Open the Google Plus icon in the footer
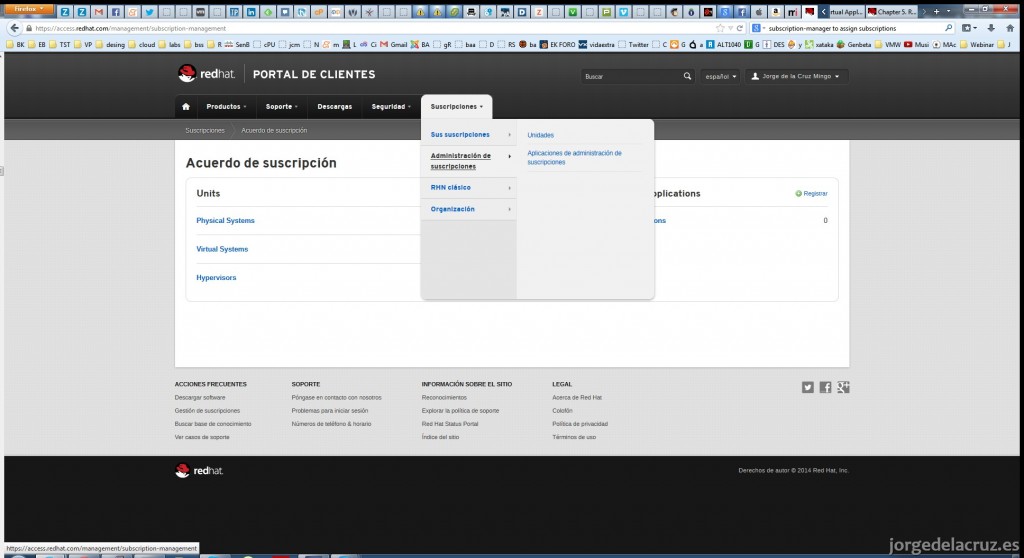 pos(843,387)
